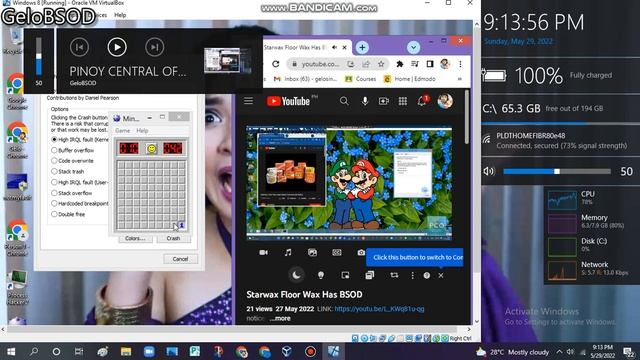Image resolution: width=640 pixels, height=360 pixels.
Task: Open Minesweeper Game menu
Action: tap(122, 131)
